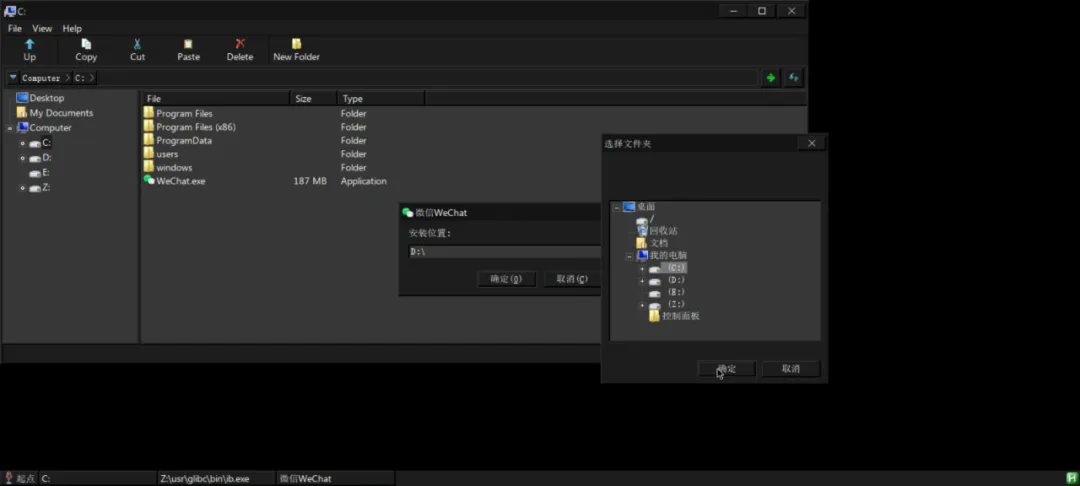Click the 取消(C) button in the WeChat installer
Screen dimensions: 1080x486
click(x=572, y=279)
